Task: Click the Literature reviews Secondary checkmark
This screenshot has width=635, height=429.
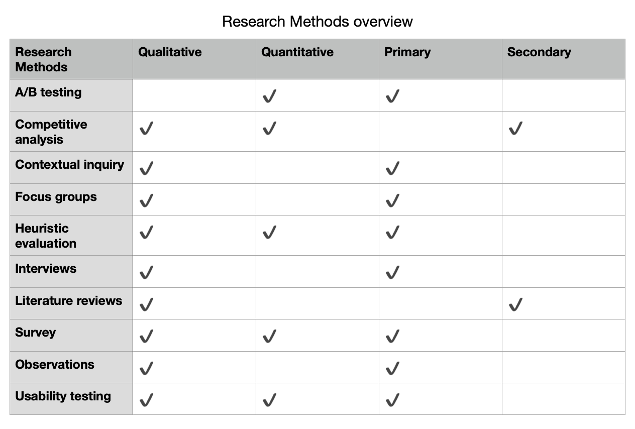Action: [516, 304]
